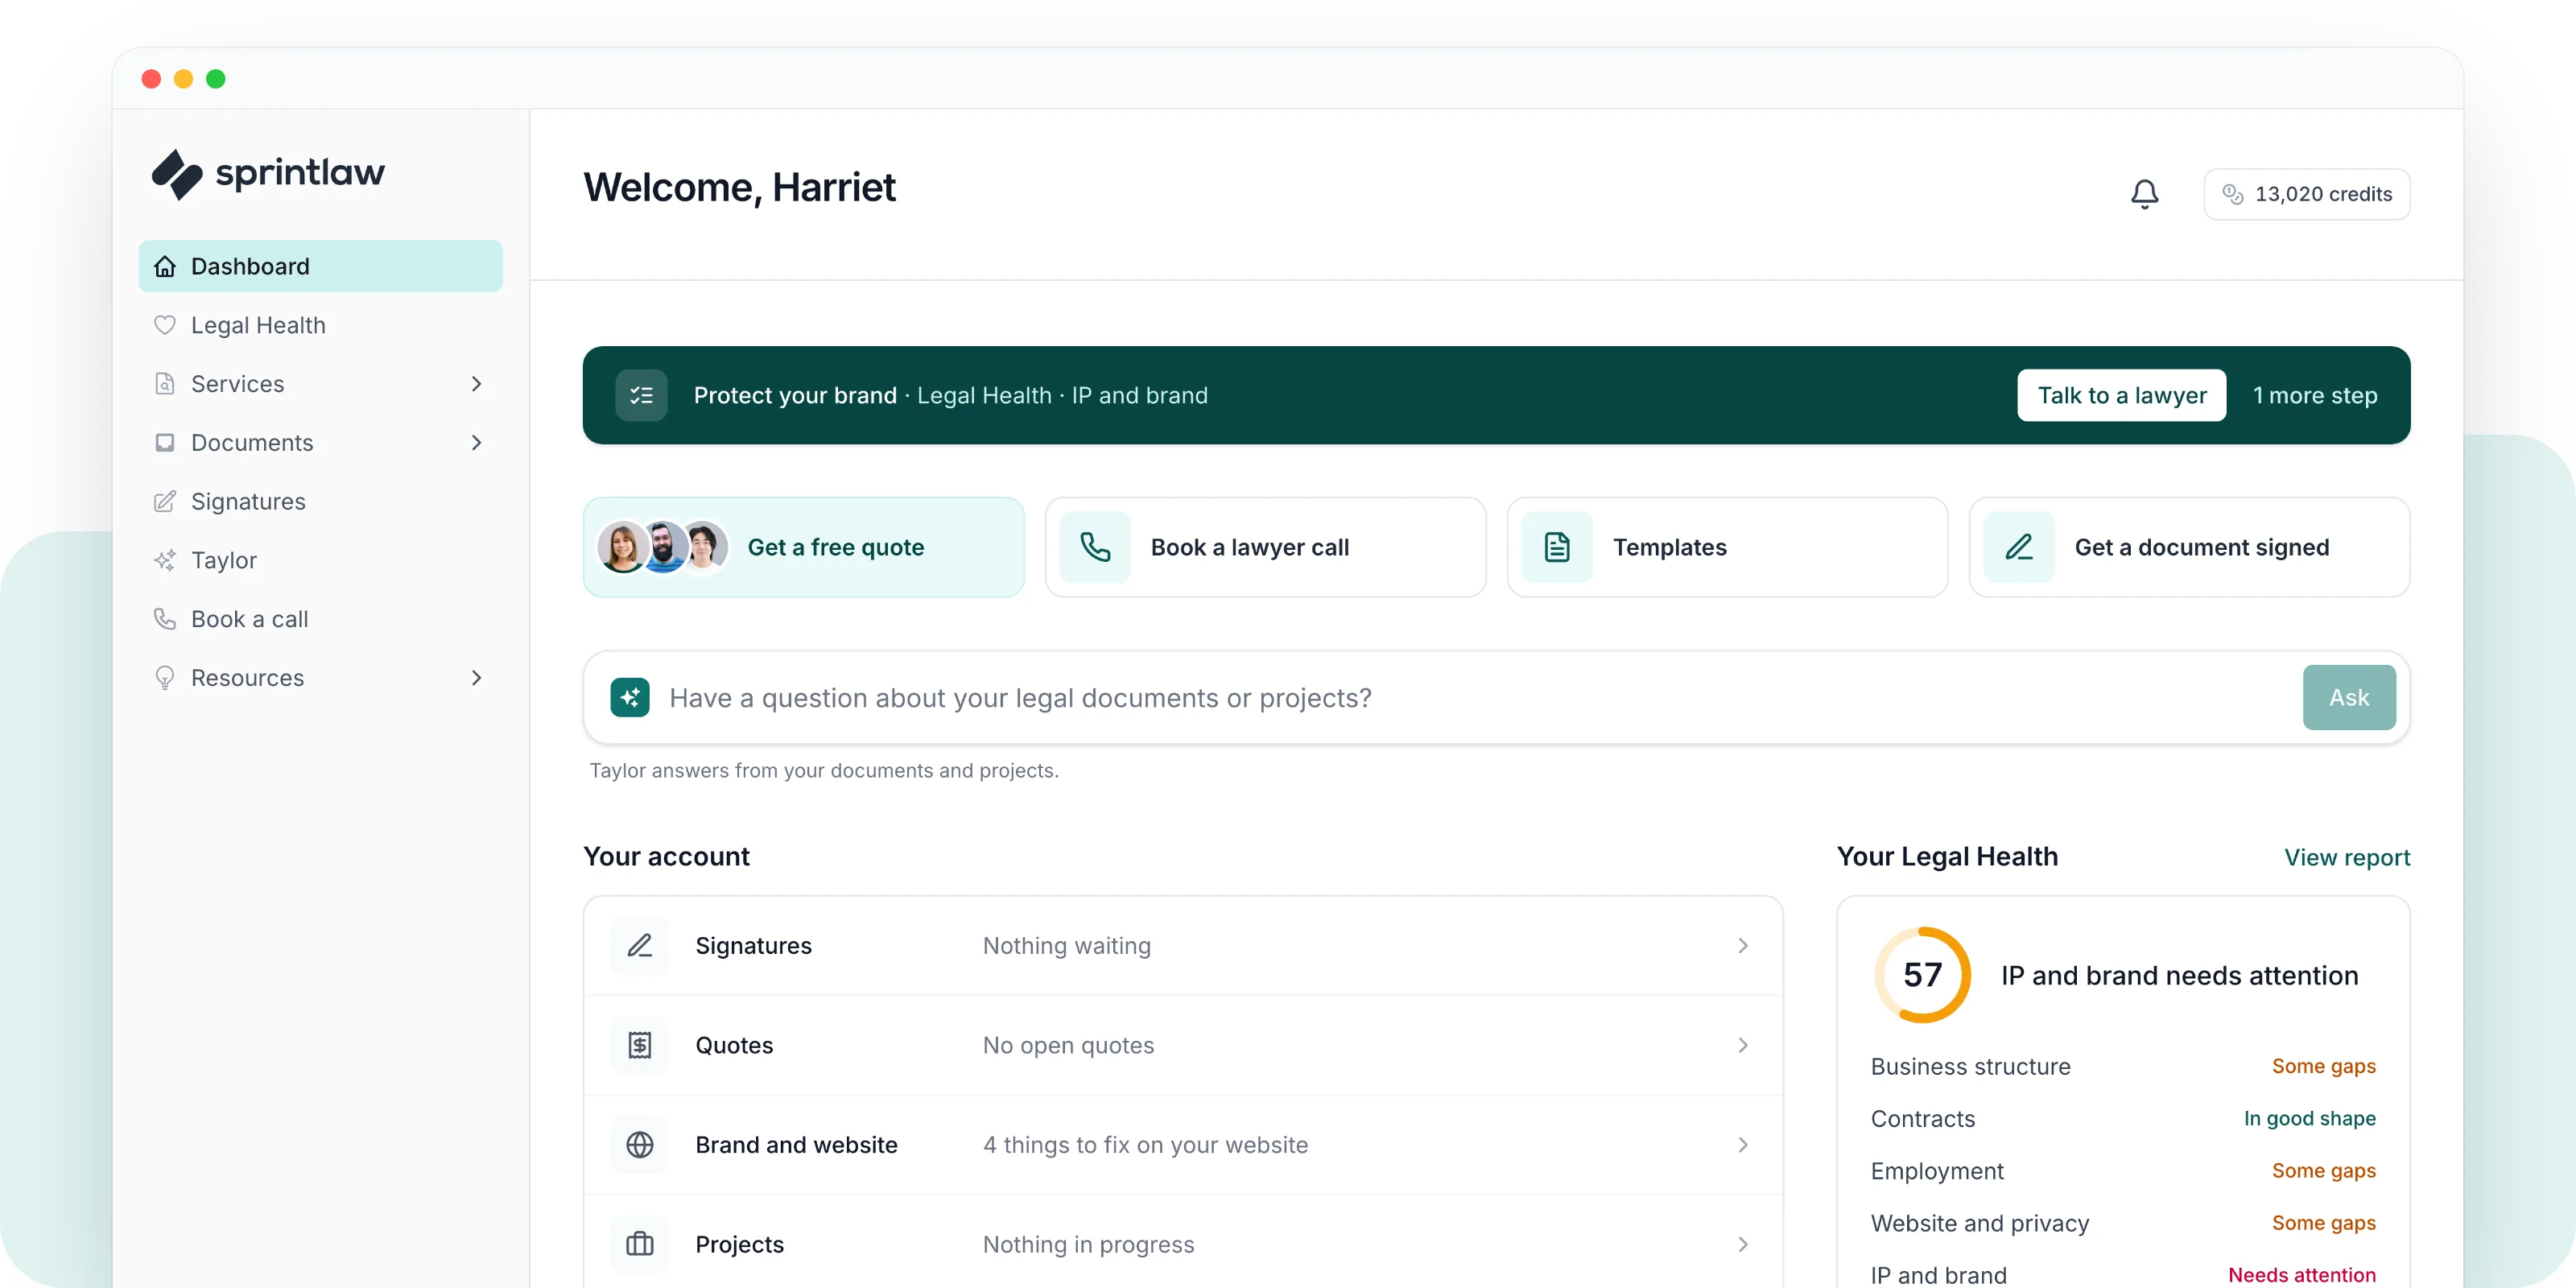Viewport: 2576px width, 1288px height.
Task: Click the 57 legal health score ring
Action: coord(1922,975)
